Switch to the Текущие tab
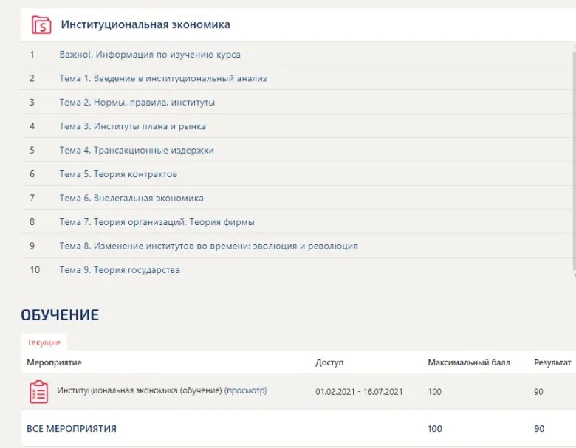Image resolution: width=576 pixels, height=448 pixels. pyautogui.click(x=44, y=342)
